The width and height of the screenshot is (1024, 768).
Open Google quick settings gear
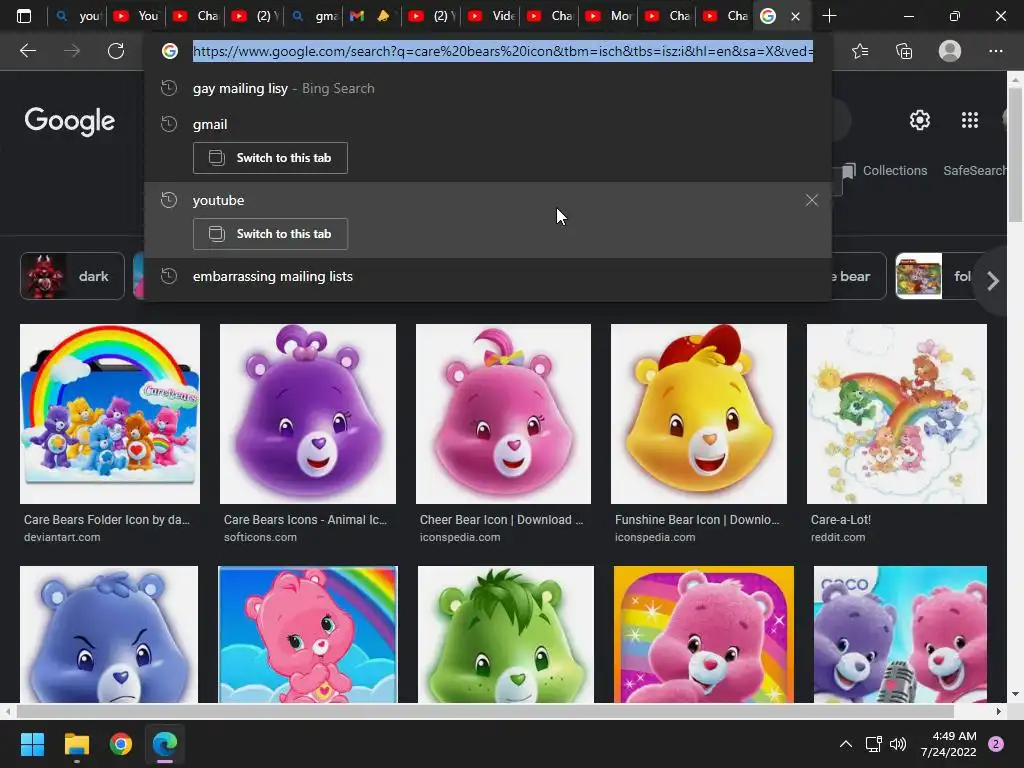(x=920, y=120)
